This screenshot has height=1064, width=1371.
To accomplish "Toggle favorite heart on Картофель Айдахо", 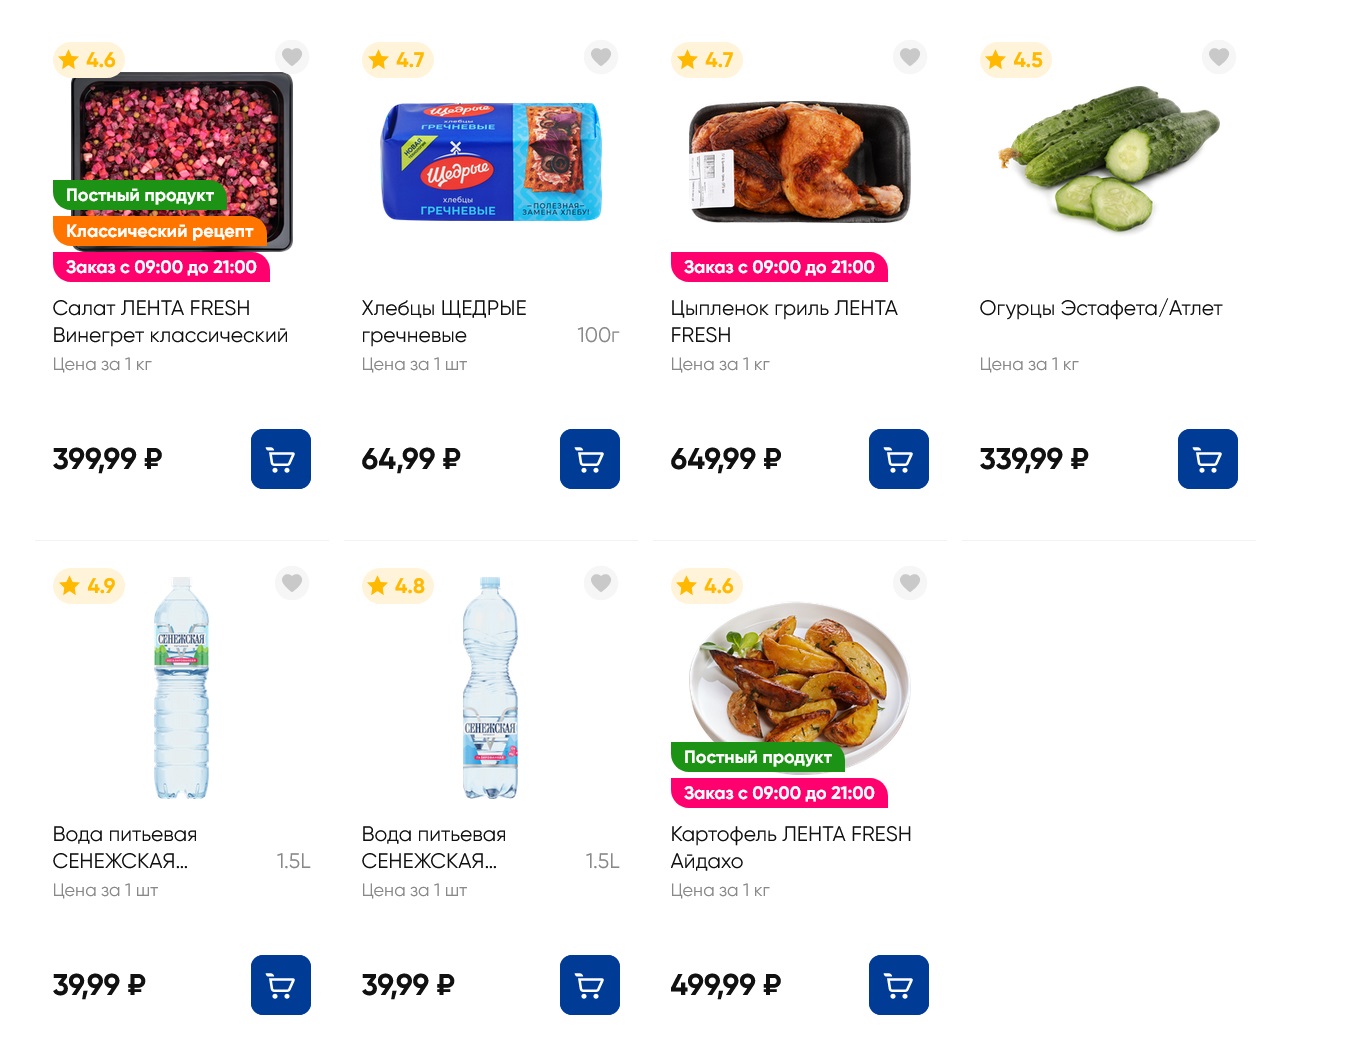I will pos(910,582).
